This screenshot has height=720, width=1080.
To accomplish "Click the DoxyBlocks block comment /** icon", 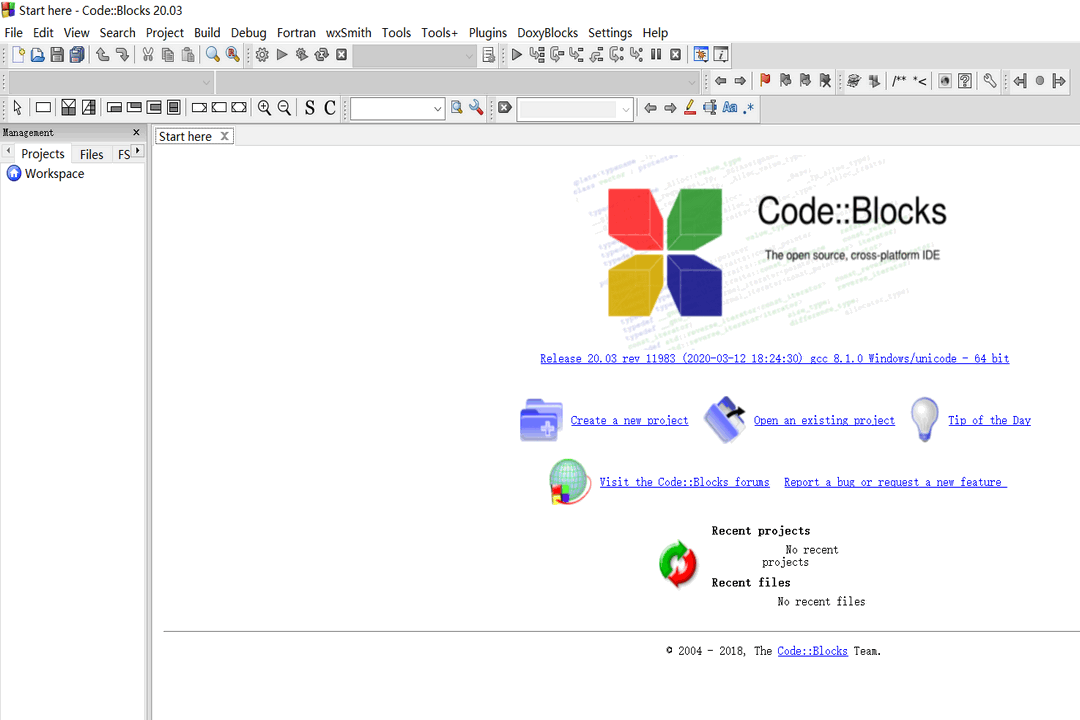I will pyautogui.click(x=899, y=81).
